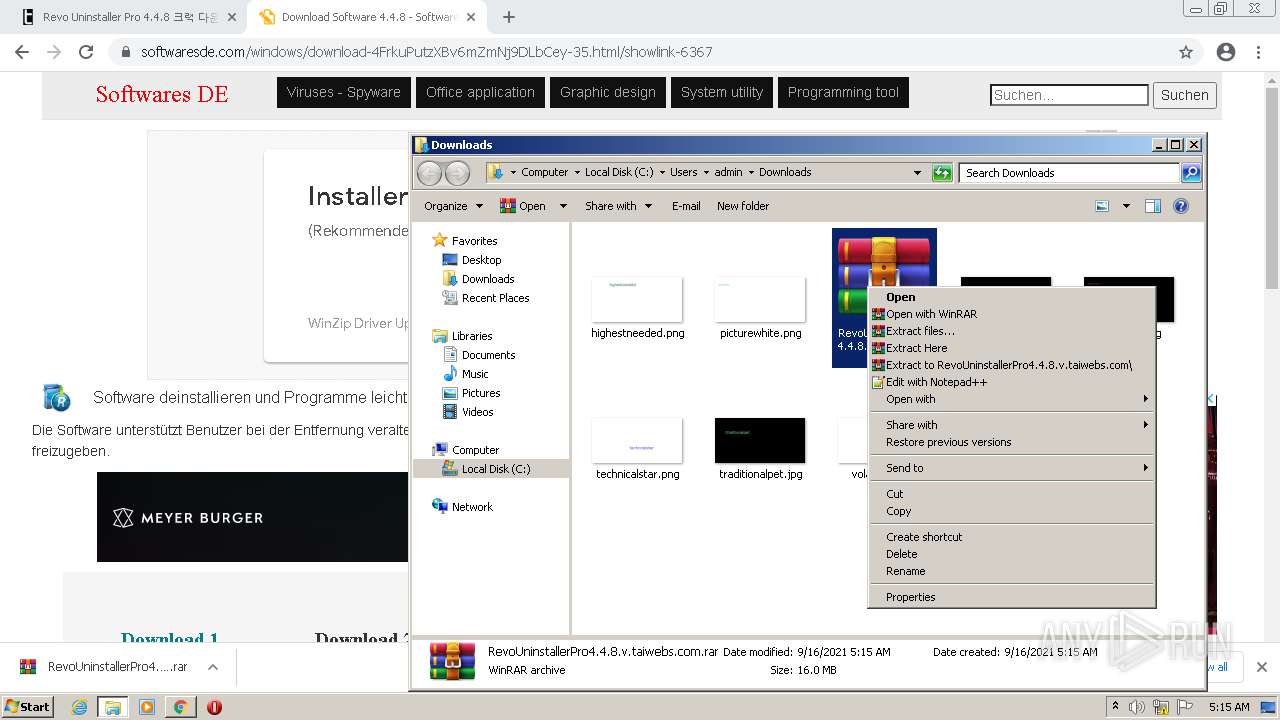The image size is (1280, 720).
Task: Click the Suchen search button
Action: [1185, 95]
